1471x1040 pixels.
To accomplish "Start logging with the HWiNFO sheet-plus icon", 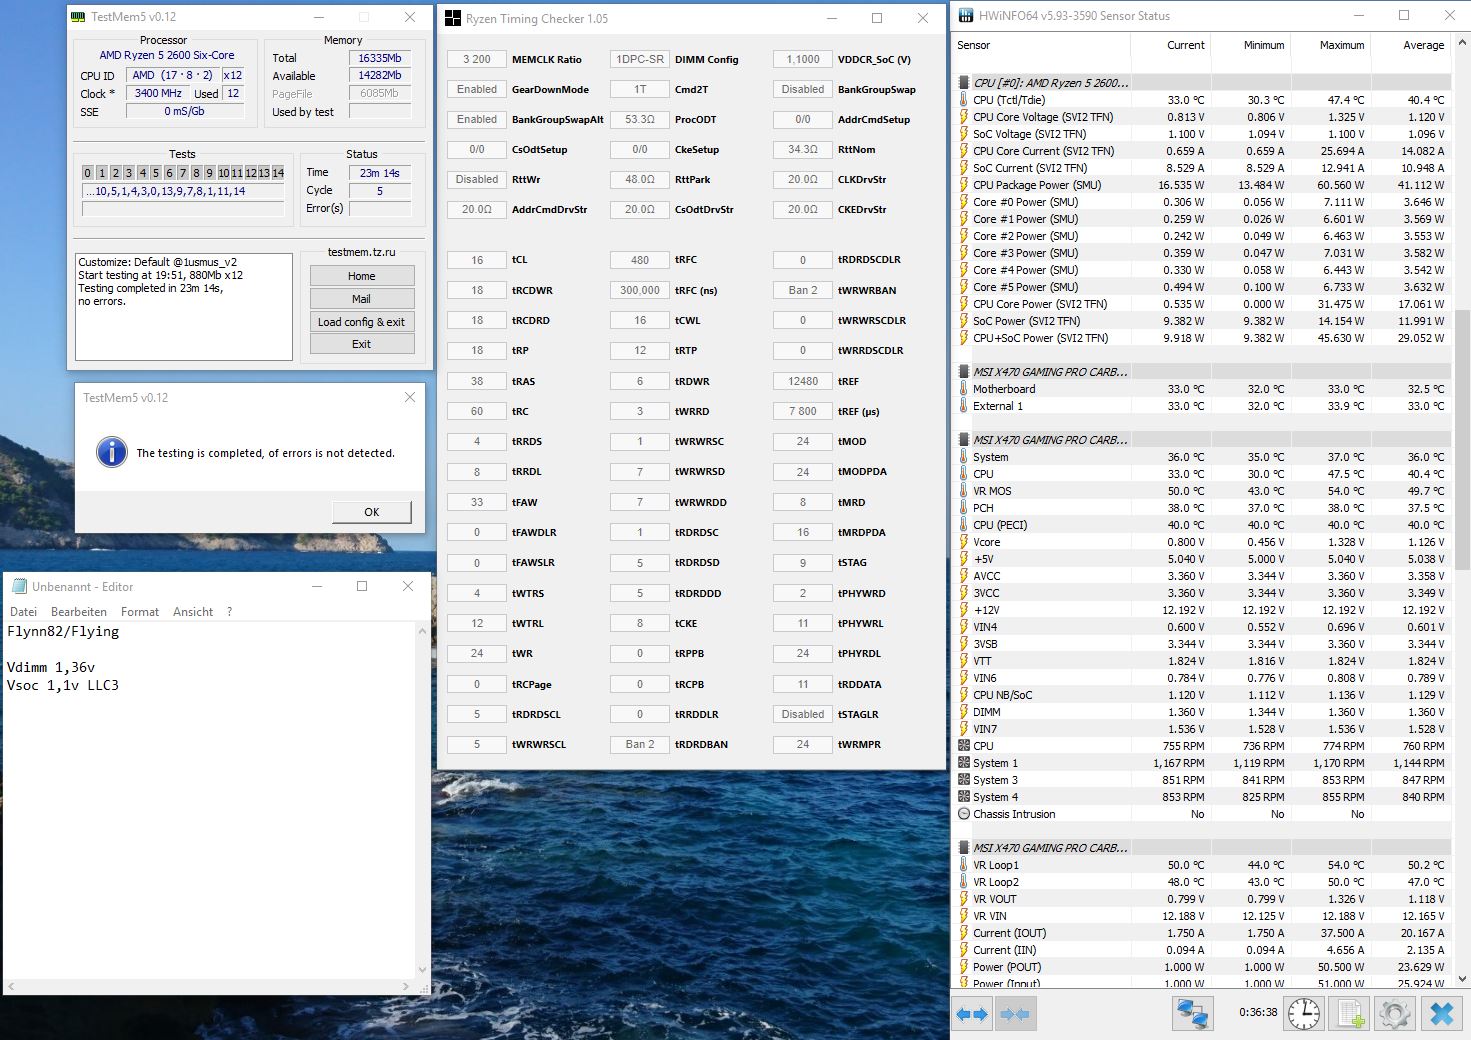I will (x=1350, y=1013).
